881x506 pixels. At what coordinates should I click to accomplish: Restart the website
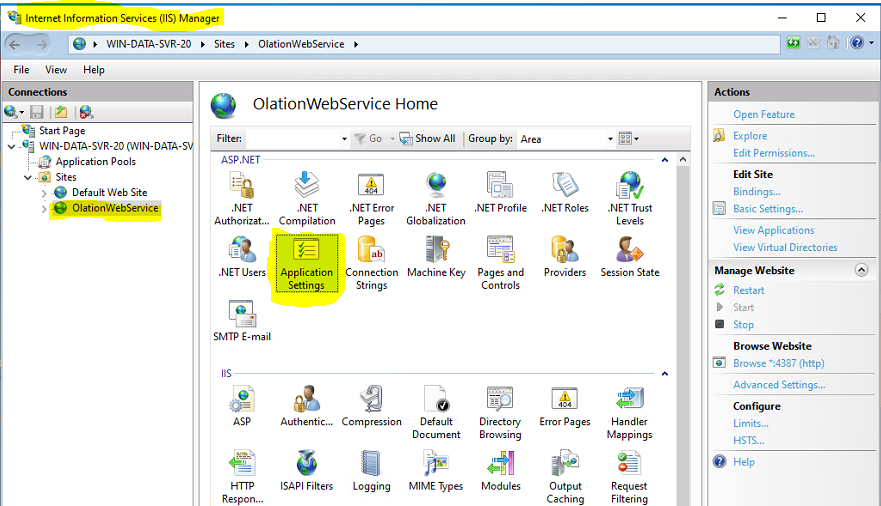point(748,290)
